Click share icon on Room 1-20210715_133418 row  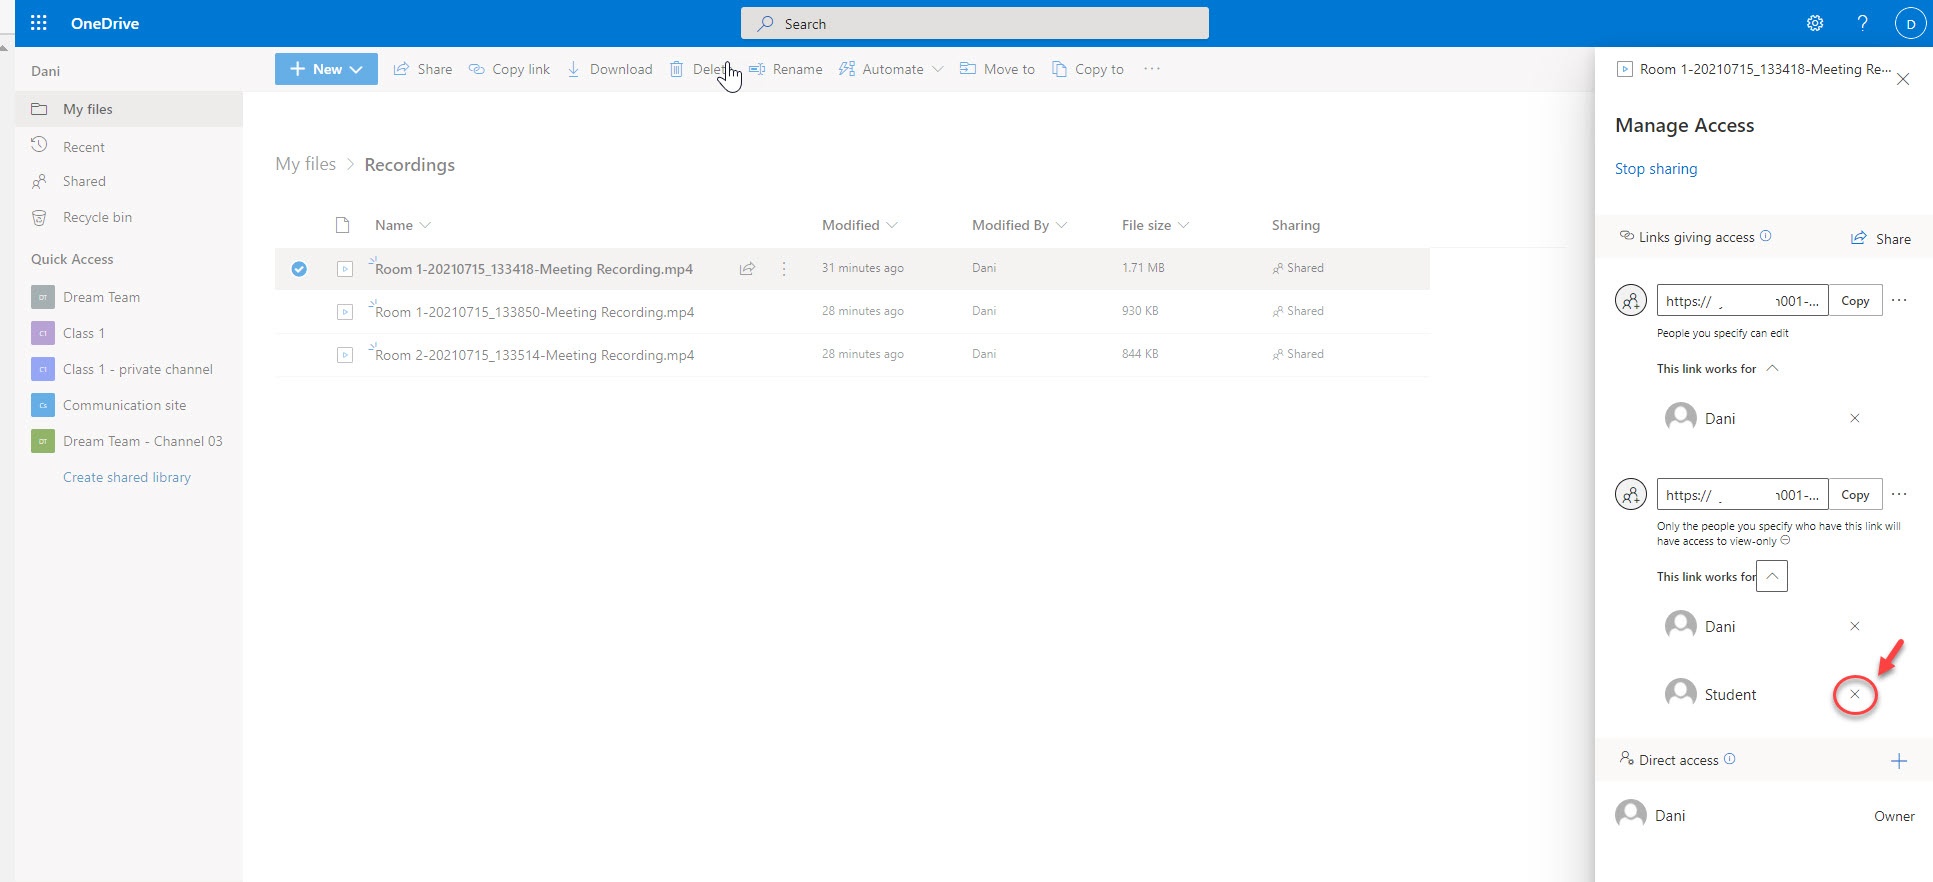point(747,269)
